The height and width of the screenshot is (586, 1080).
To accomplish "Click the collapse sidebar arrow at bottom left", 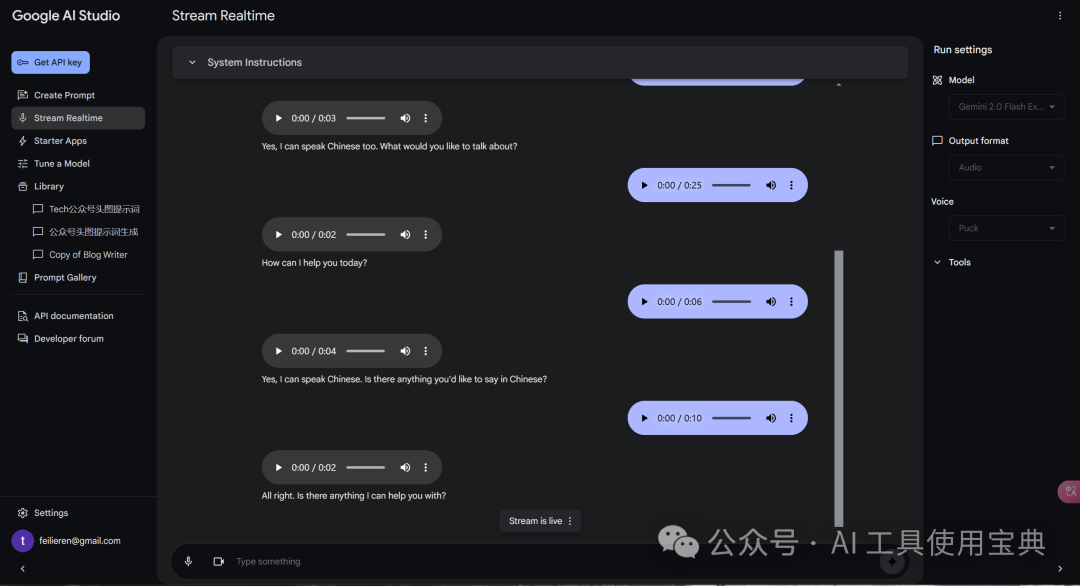I will [x=22, y=569].
